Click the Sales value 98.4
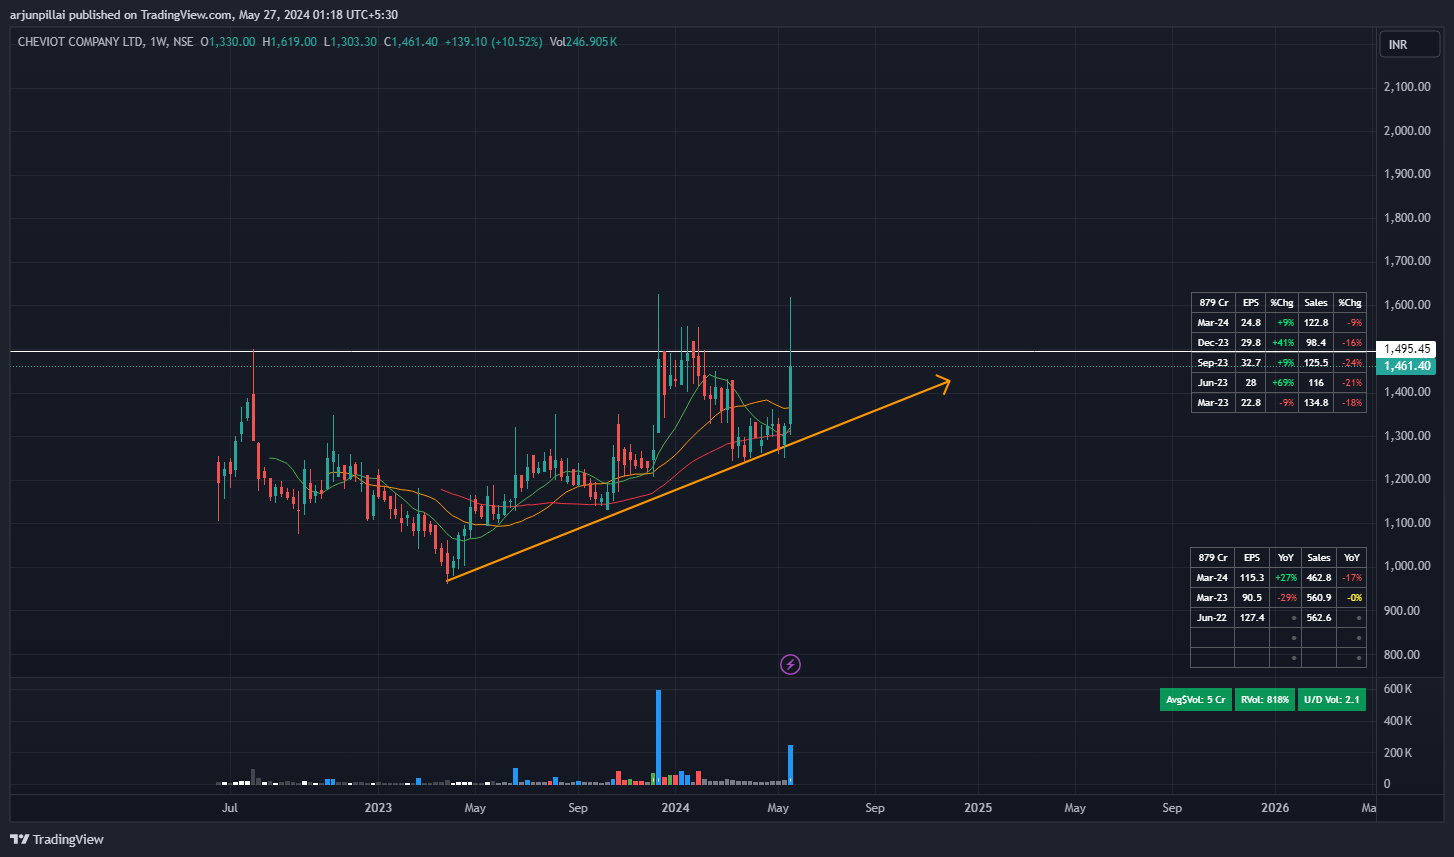Screen dimensions: 1454x857 tap(1316, 342)
